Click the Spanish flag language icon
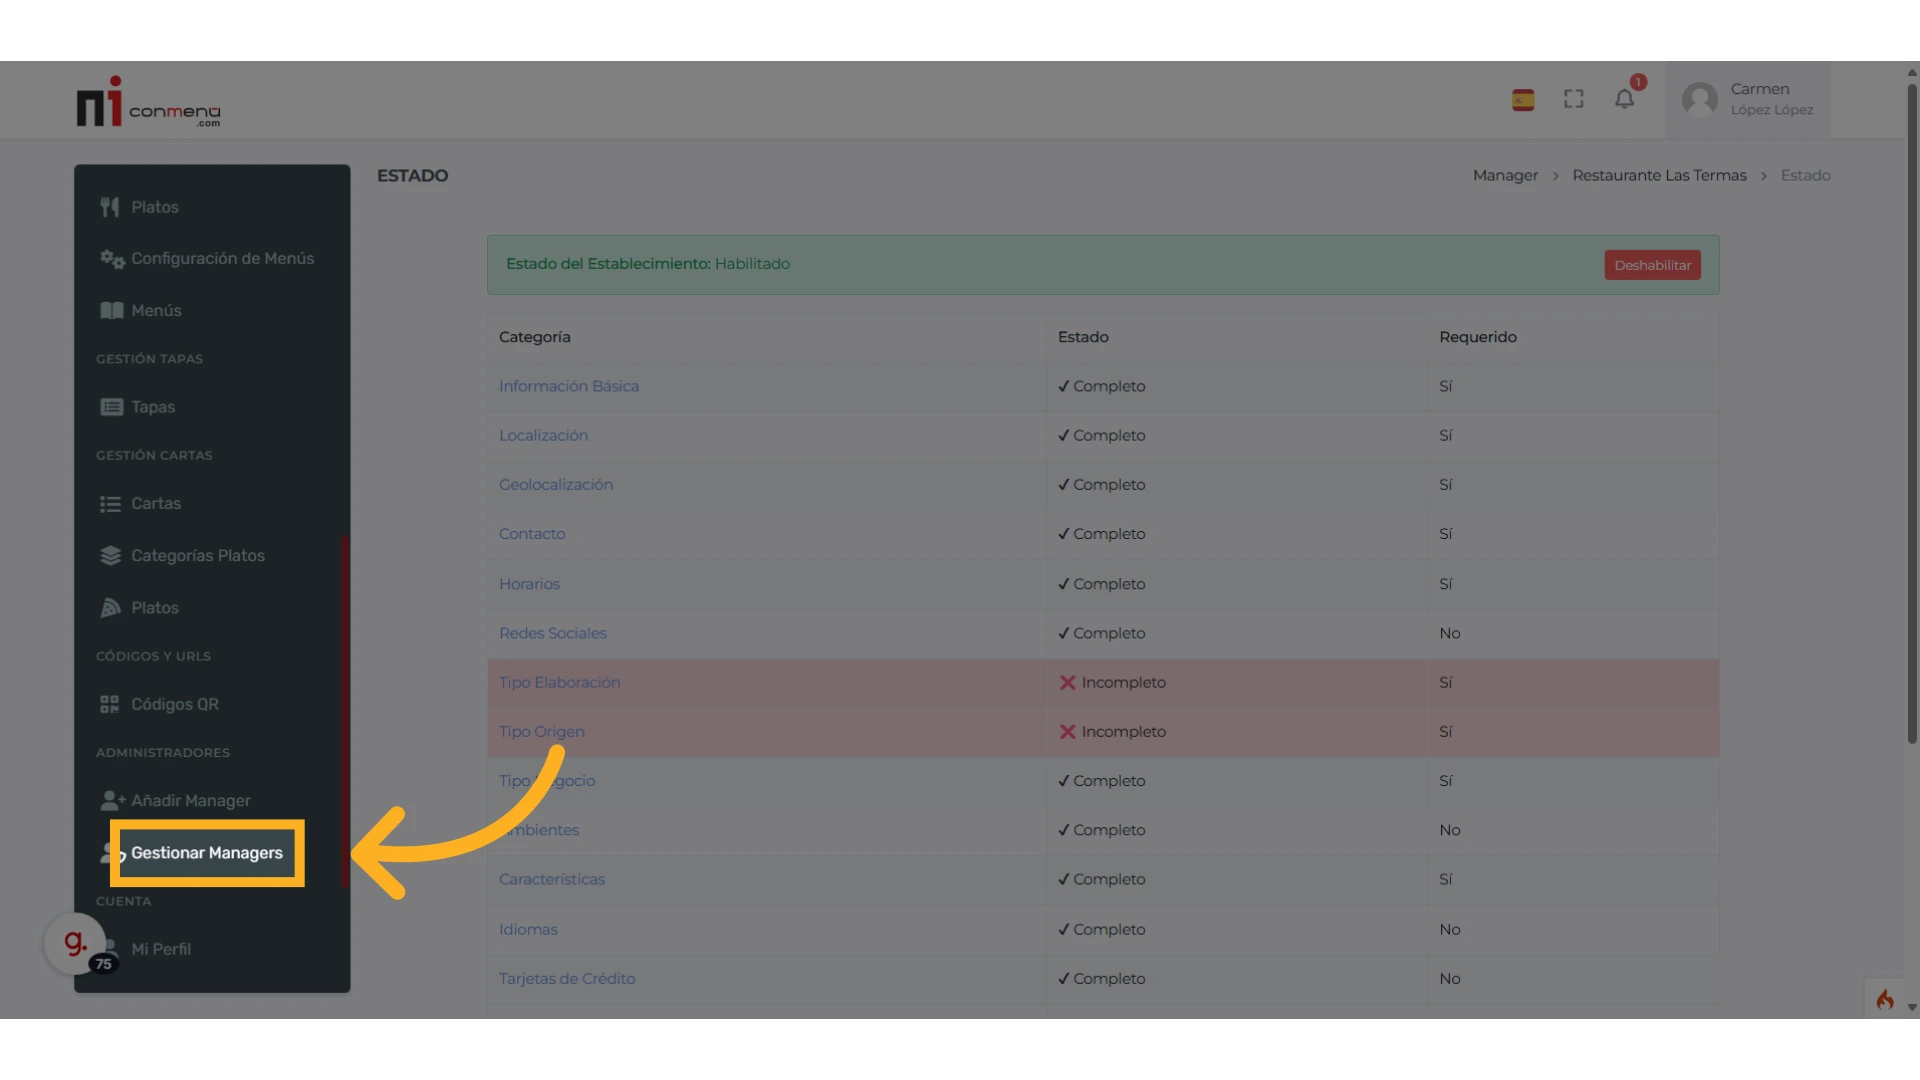The height and width of the screenshot is (1080, 1920). point(1522,100)
